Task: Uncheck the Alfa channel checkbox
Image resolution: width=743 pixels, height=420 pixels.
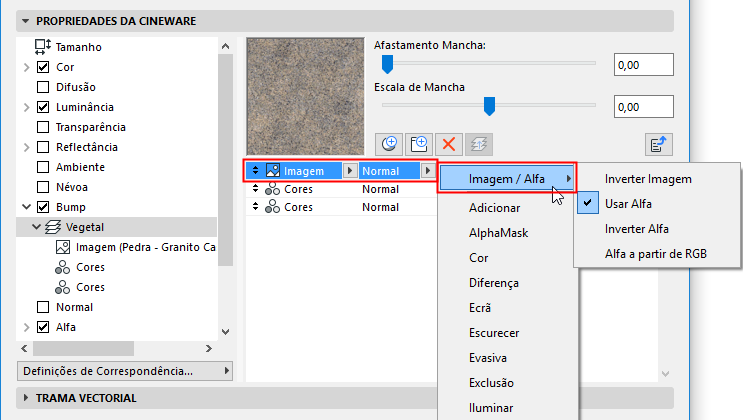Action: click(x=43, y=327)
